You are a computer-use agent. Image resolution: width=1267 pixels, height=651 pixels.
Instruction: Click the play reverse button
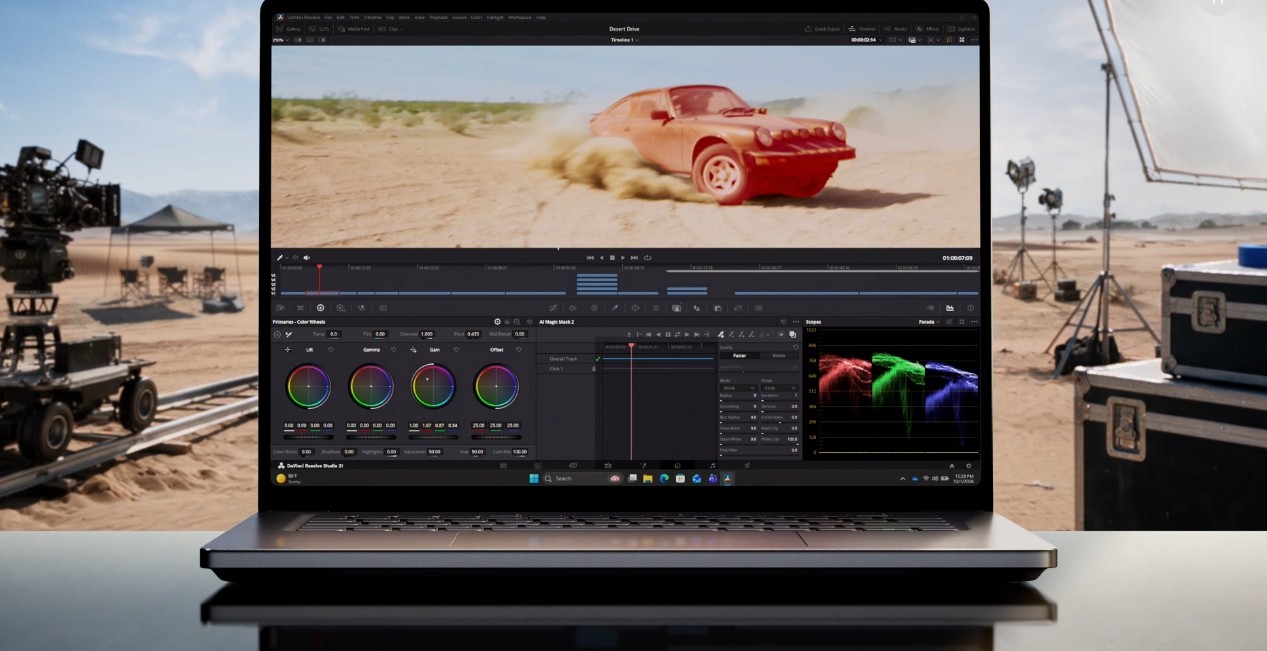pyautogui.click(x=601, y=258)
